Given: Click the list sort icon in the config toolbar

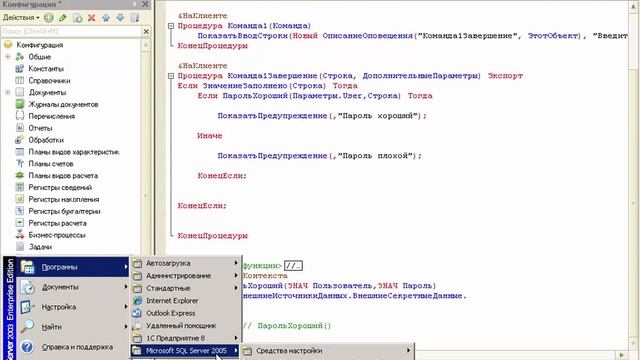Looking at the screenshot, I should pyautogui.click(x=134, y=18).
